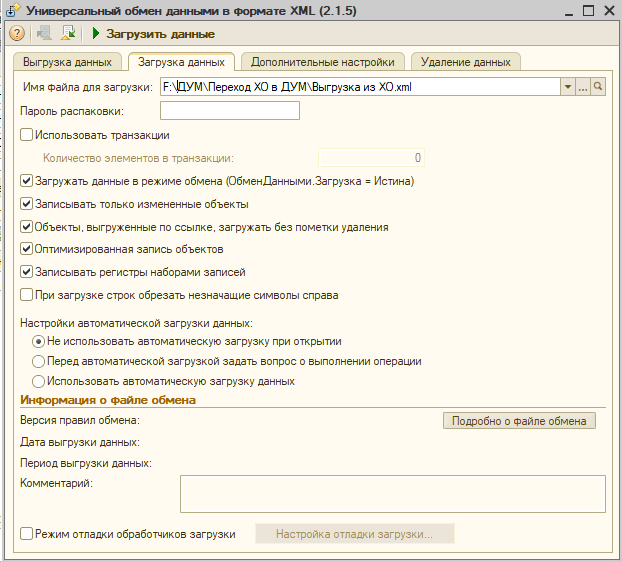Maximize the window

coord(589,11)
